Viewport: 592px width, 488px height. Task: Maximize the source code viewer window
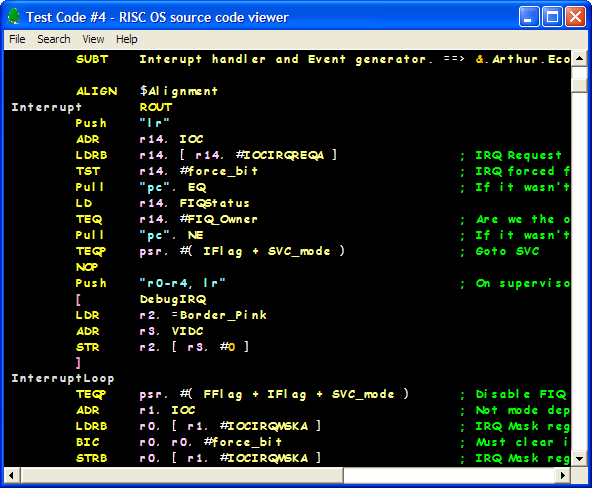point(552,17)
